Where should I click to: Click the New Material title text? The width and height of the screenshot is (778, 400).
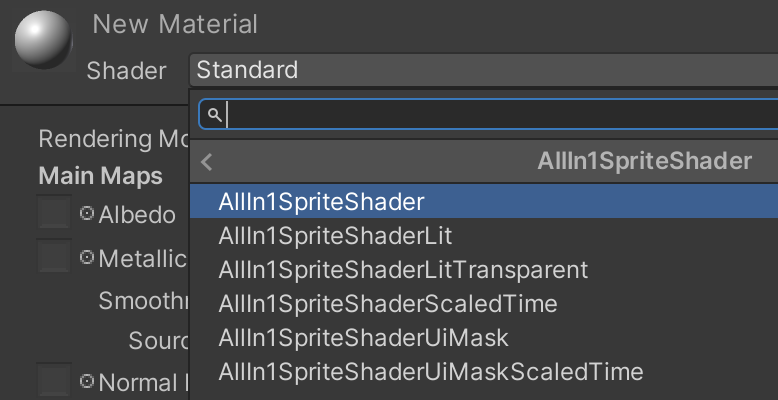click(x=175, y=24)
